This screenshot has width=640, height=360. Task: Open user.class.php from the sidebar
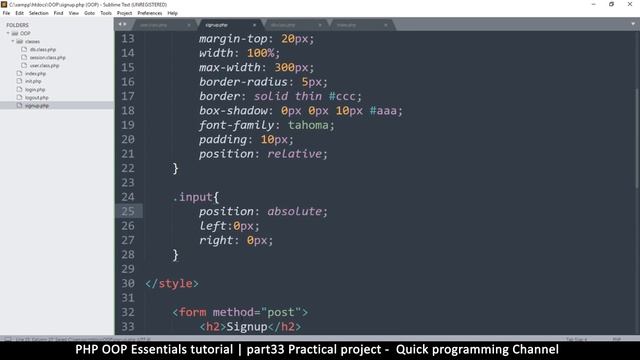coord(44,65)
